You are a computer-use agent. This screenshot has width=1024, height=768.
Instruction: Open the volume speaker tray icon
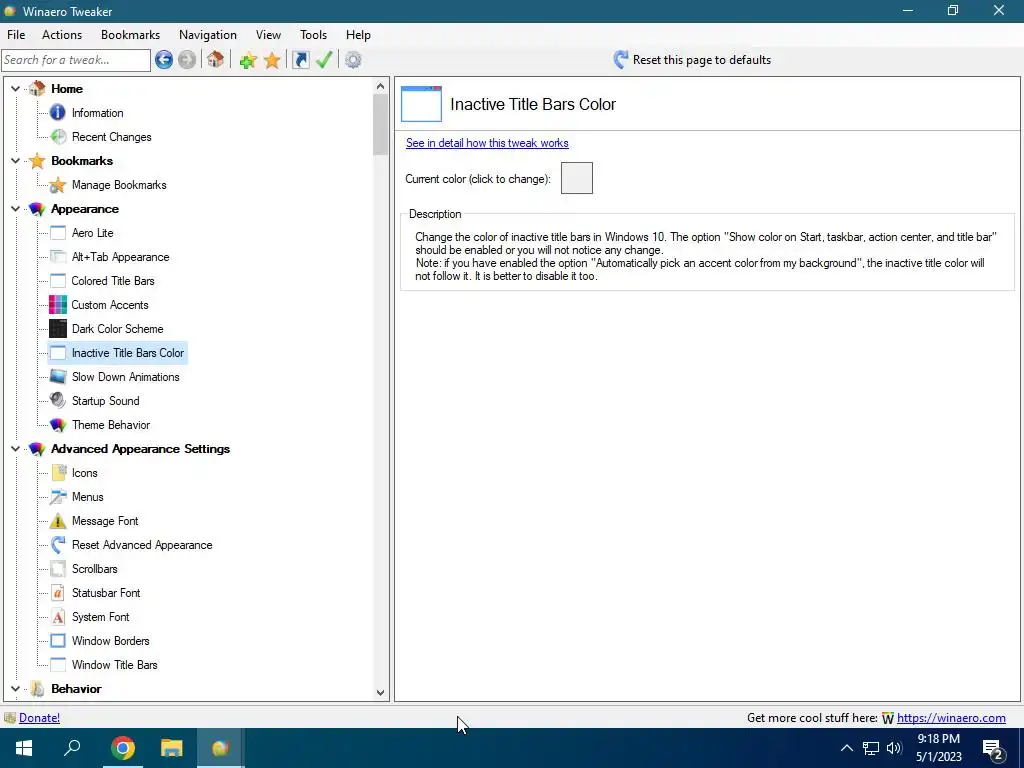click(894, 748)
